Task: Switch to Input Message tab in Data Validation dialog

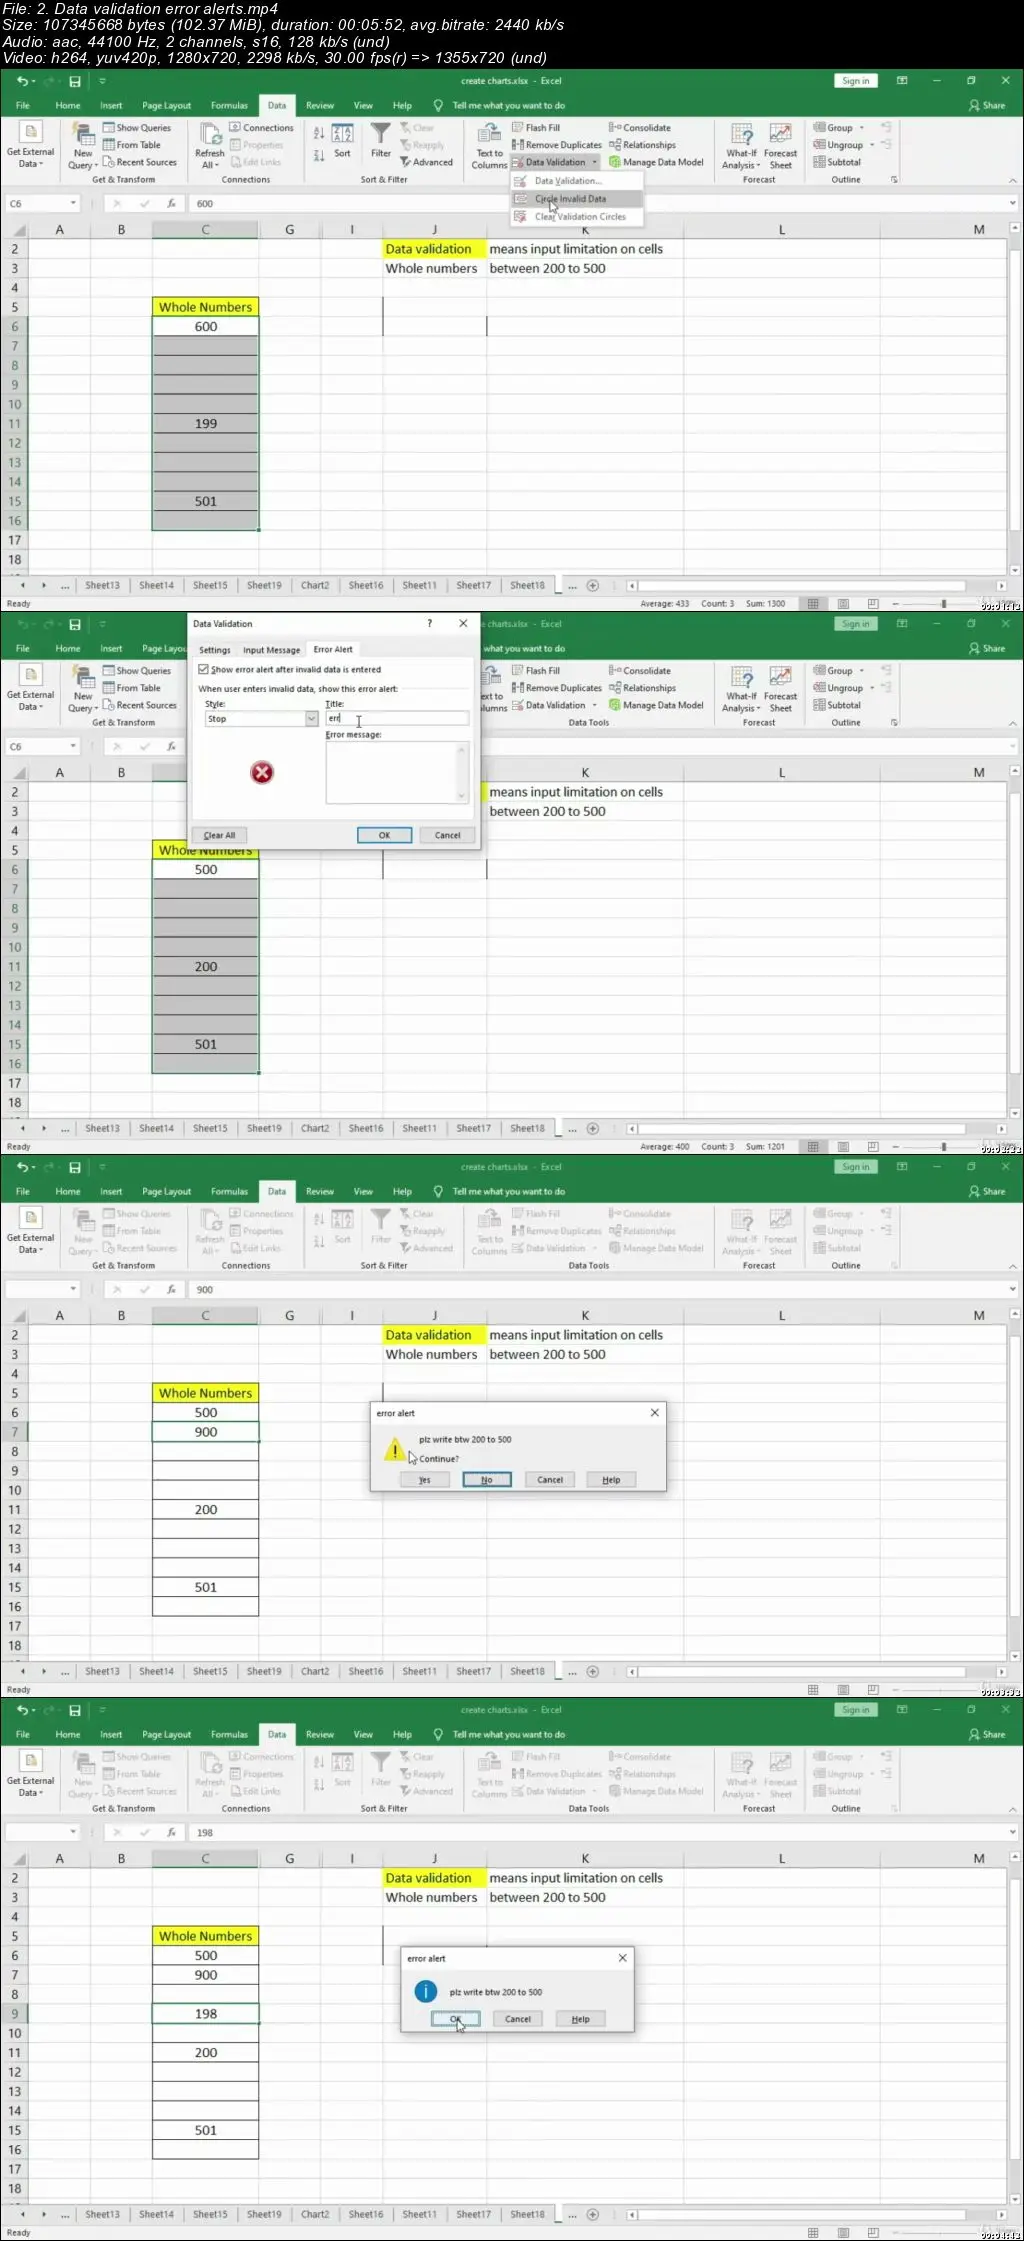Action: tap(271, 650)
